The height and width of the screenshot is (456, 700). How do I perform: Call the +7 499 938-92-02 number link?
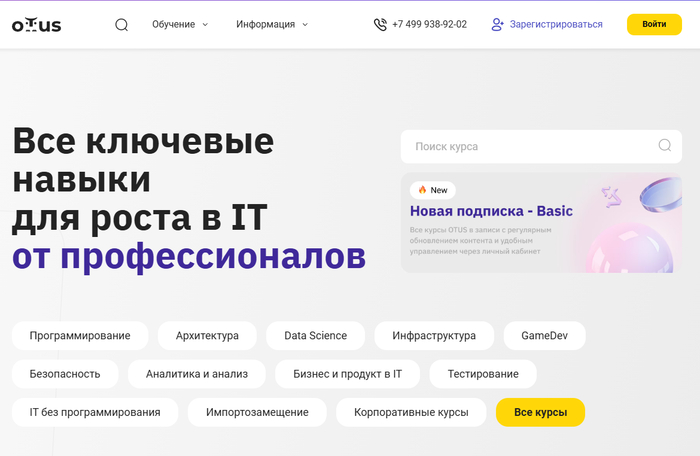(429, 24)
